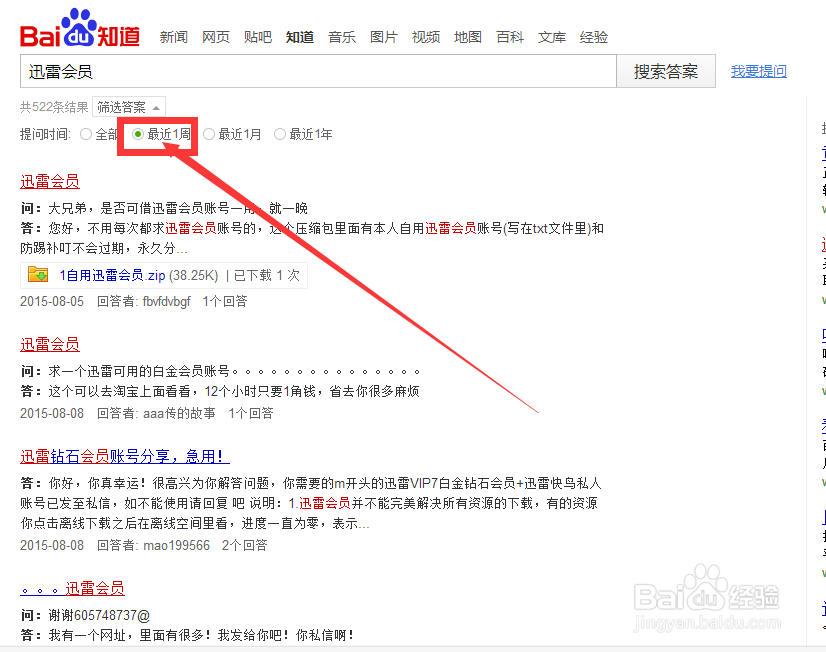Open the 地图 navigation tab
The image size is (826, 652).
pyautogui.click(x=468, y=37)
